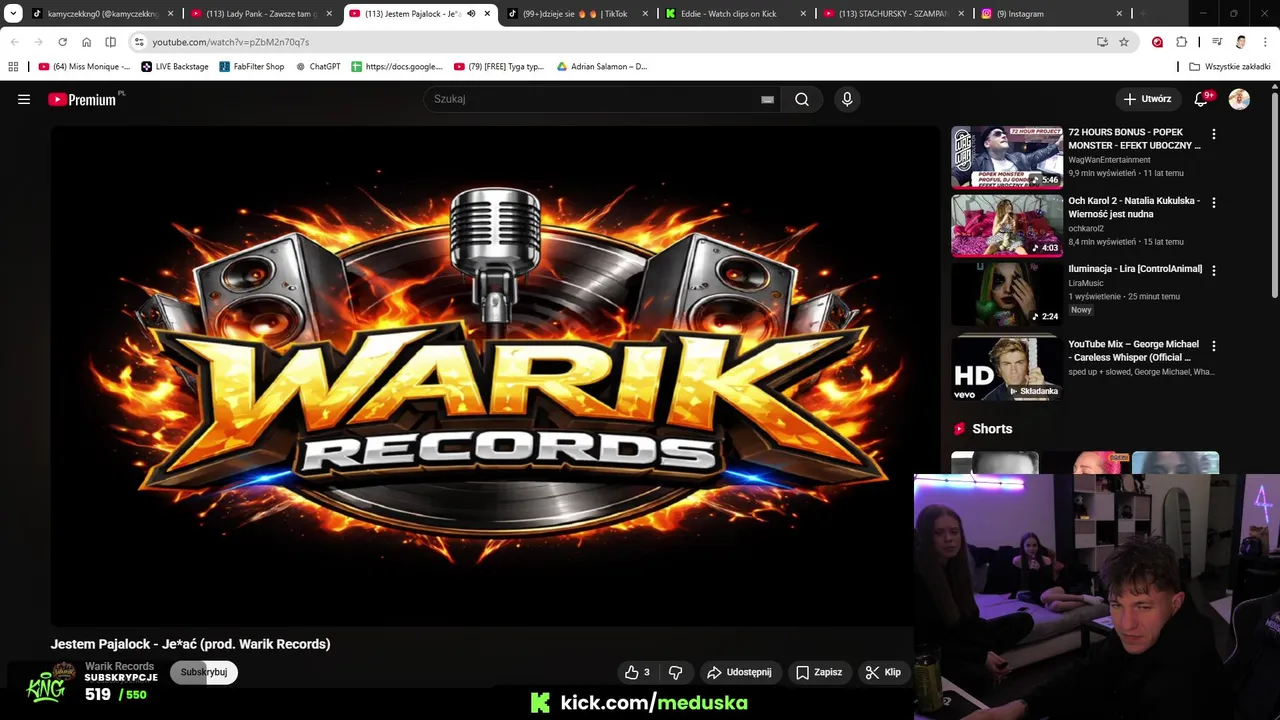Screen dimensions: 1280x720
Task: Open docs.google bookmark
Action: (x=397, y=67)
